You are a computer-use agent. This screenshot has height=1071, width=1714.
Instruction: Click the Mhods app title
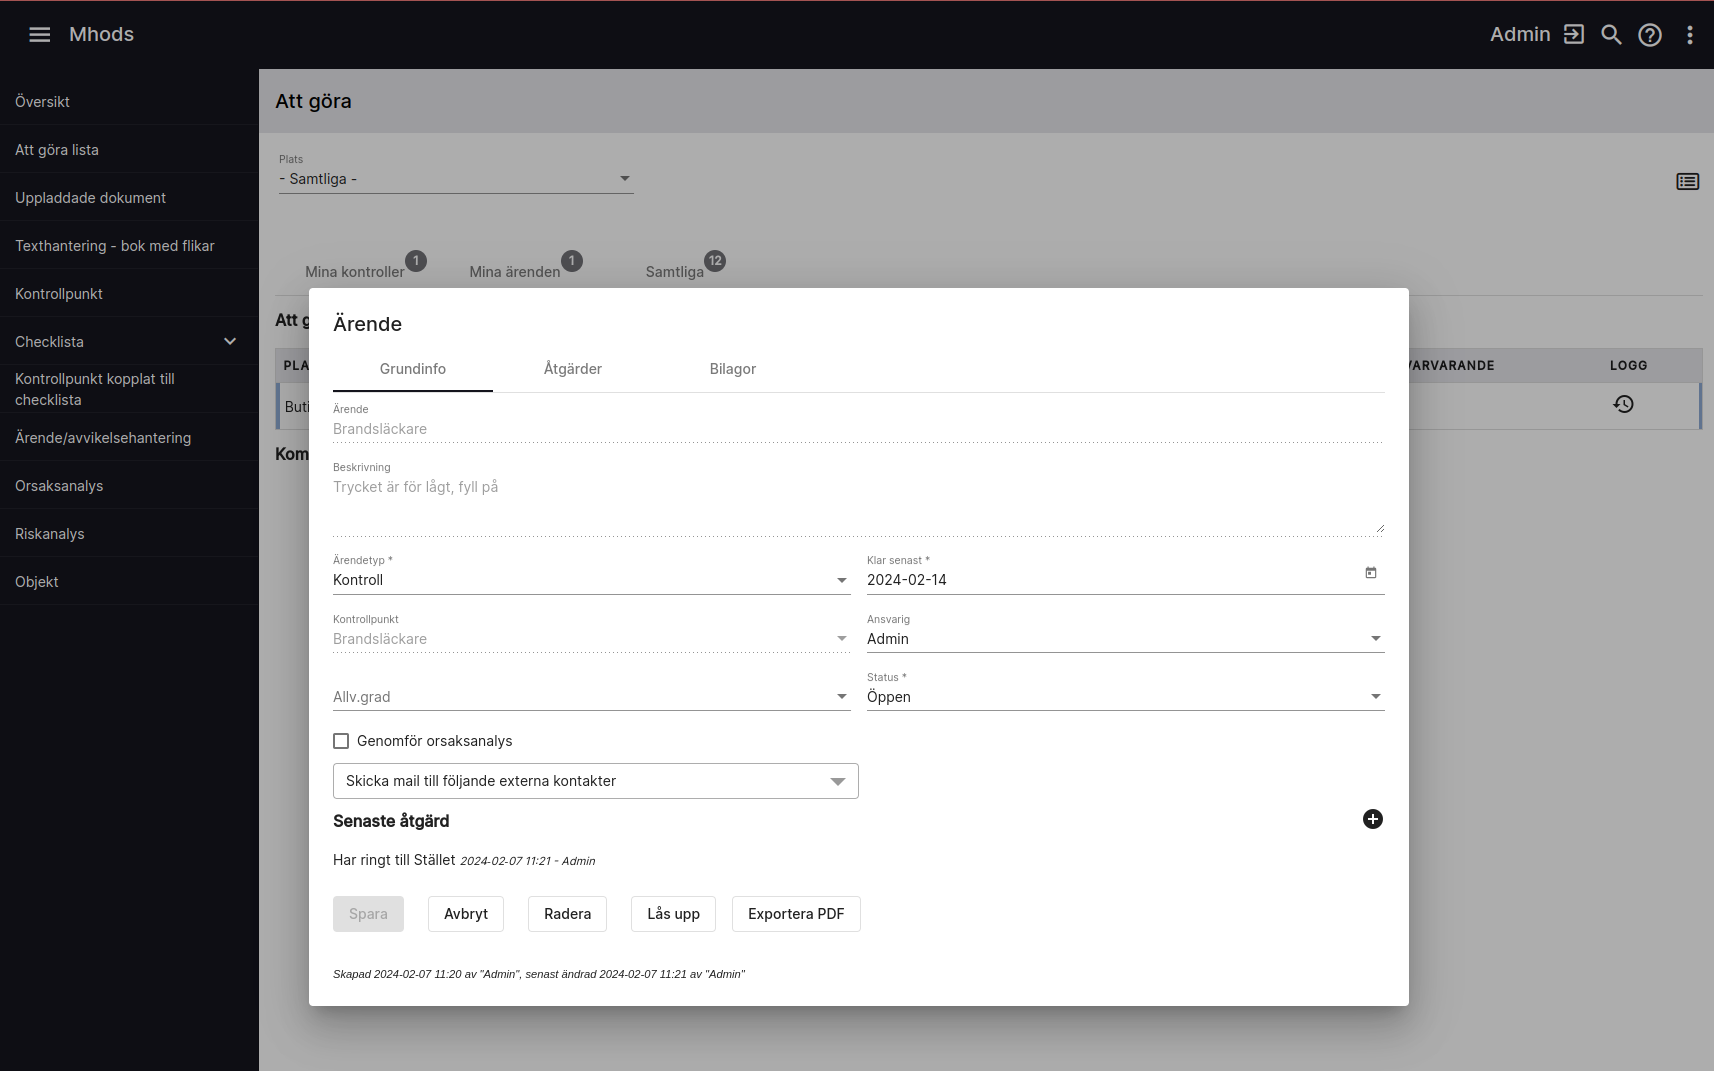[x=101, y=34]
